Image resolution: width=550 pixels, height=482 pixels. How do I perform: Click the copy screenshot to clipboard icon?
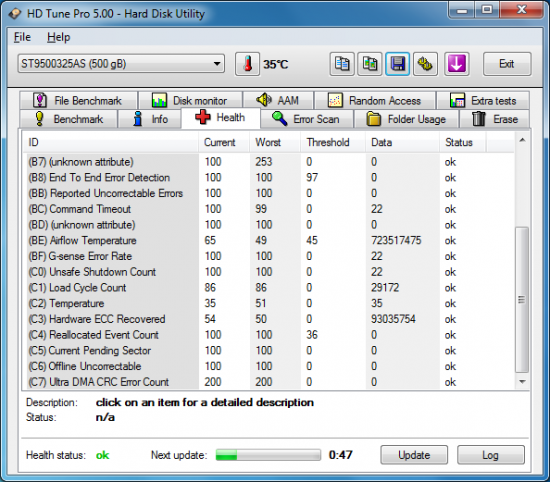pyautogui.click(x=370, y=64)
